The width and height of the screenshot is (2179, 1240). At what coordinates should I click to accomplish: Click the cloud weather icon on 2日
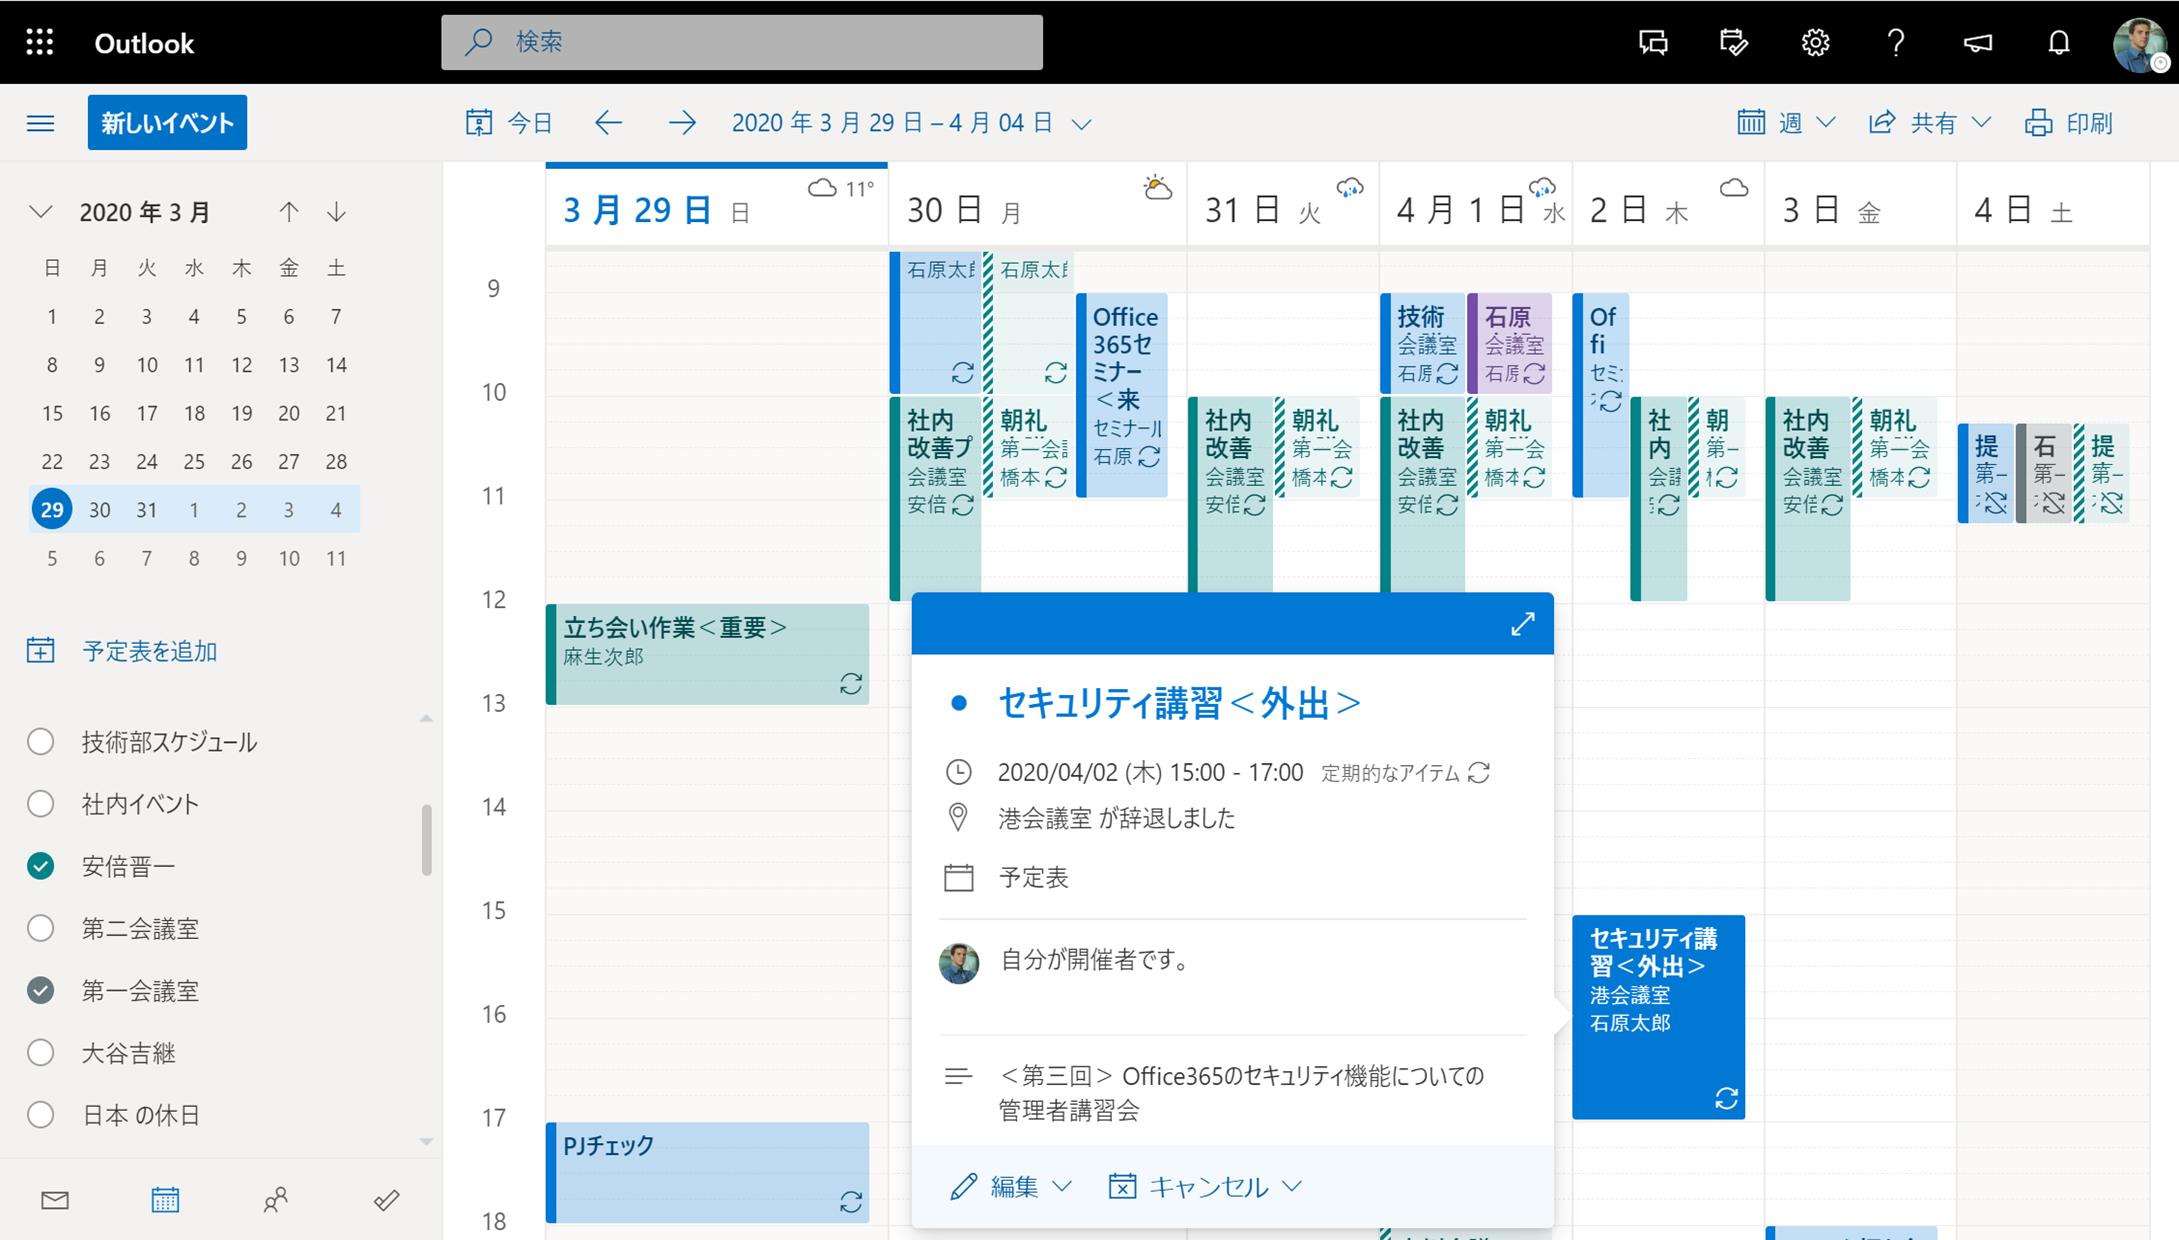point(1733,187)
